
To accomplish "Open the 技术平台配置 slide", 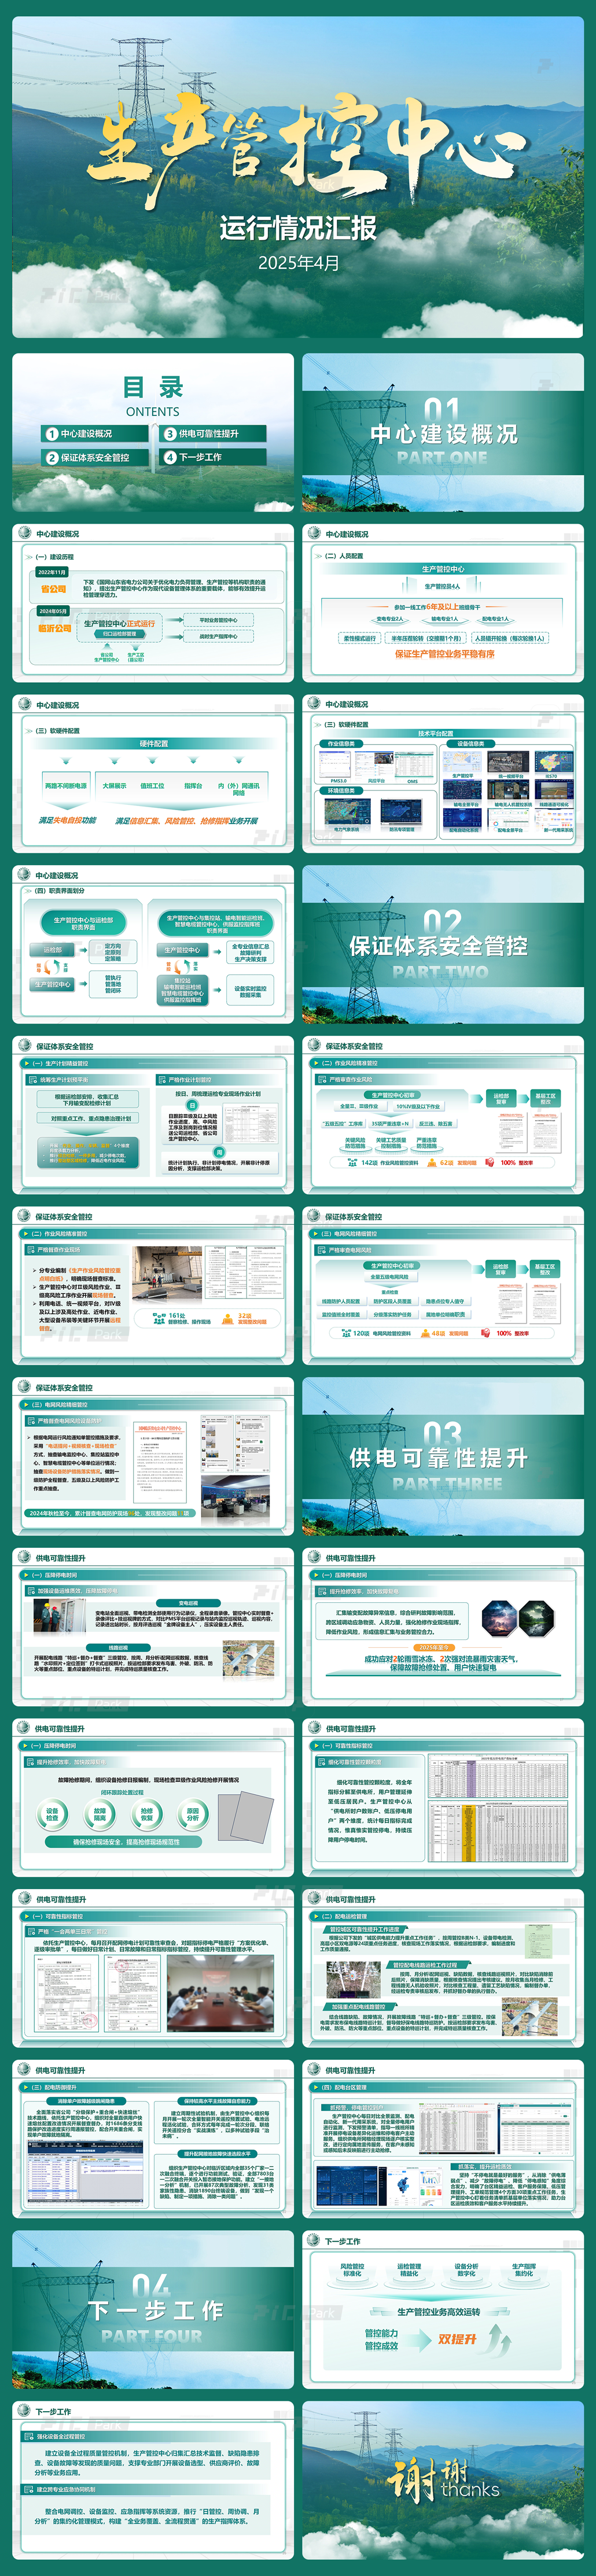I will [443, 774].
